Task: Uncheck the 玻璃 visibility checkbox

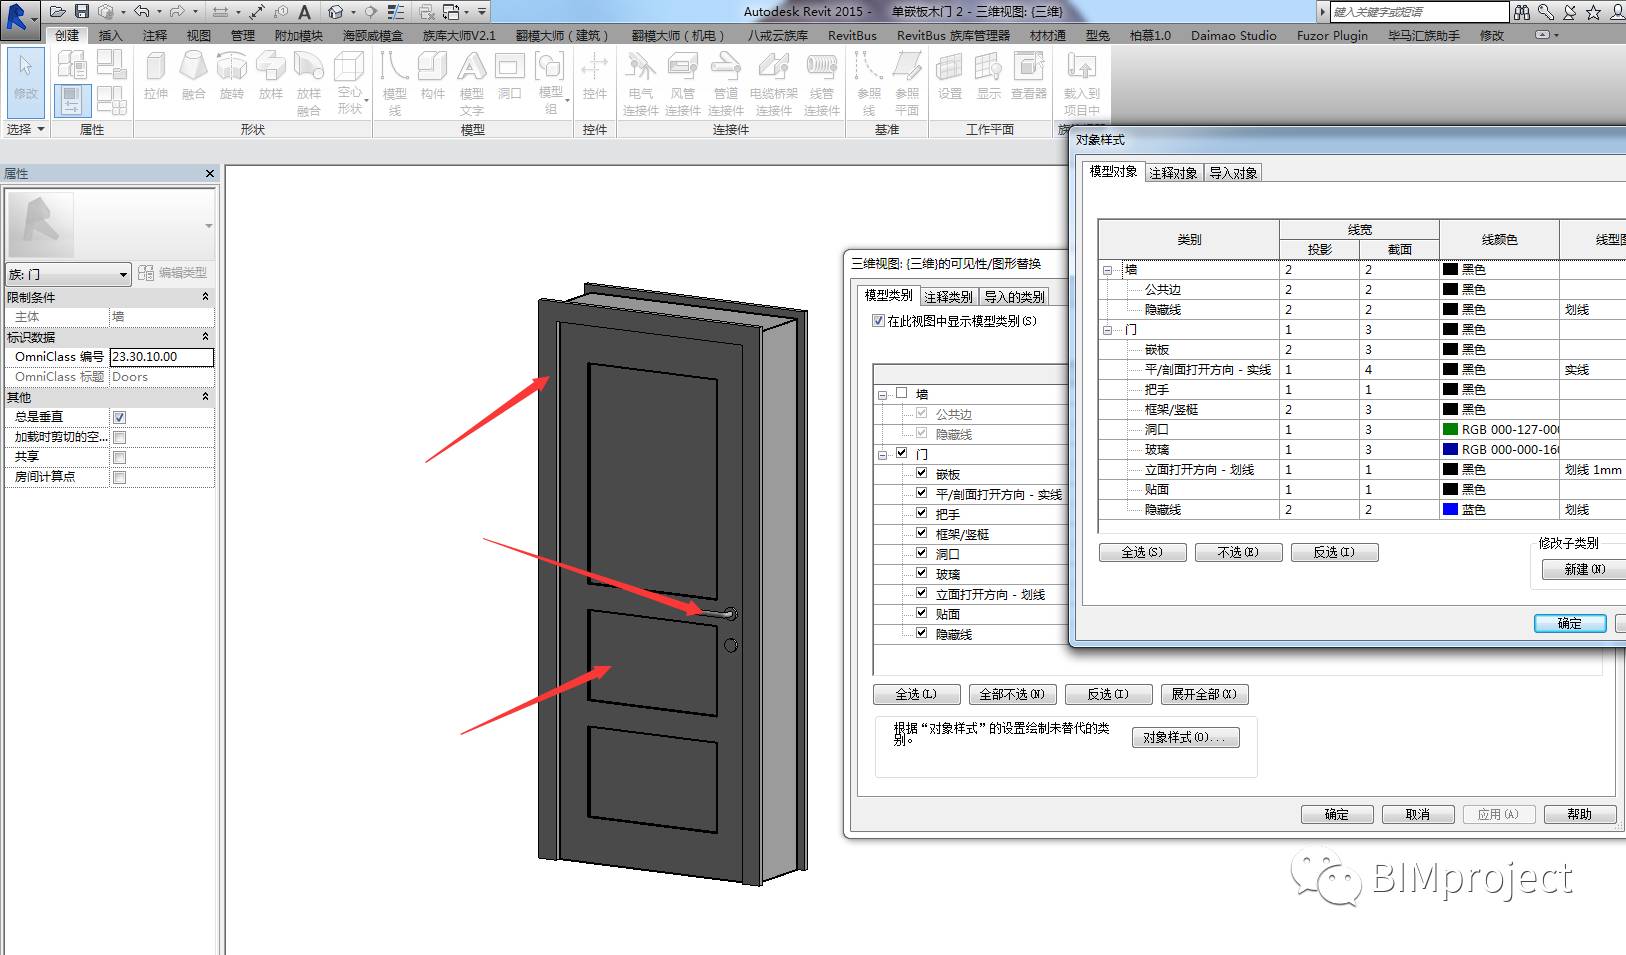Action: (x=922, y=573)
